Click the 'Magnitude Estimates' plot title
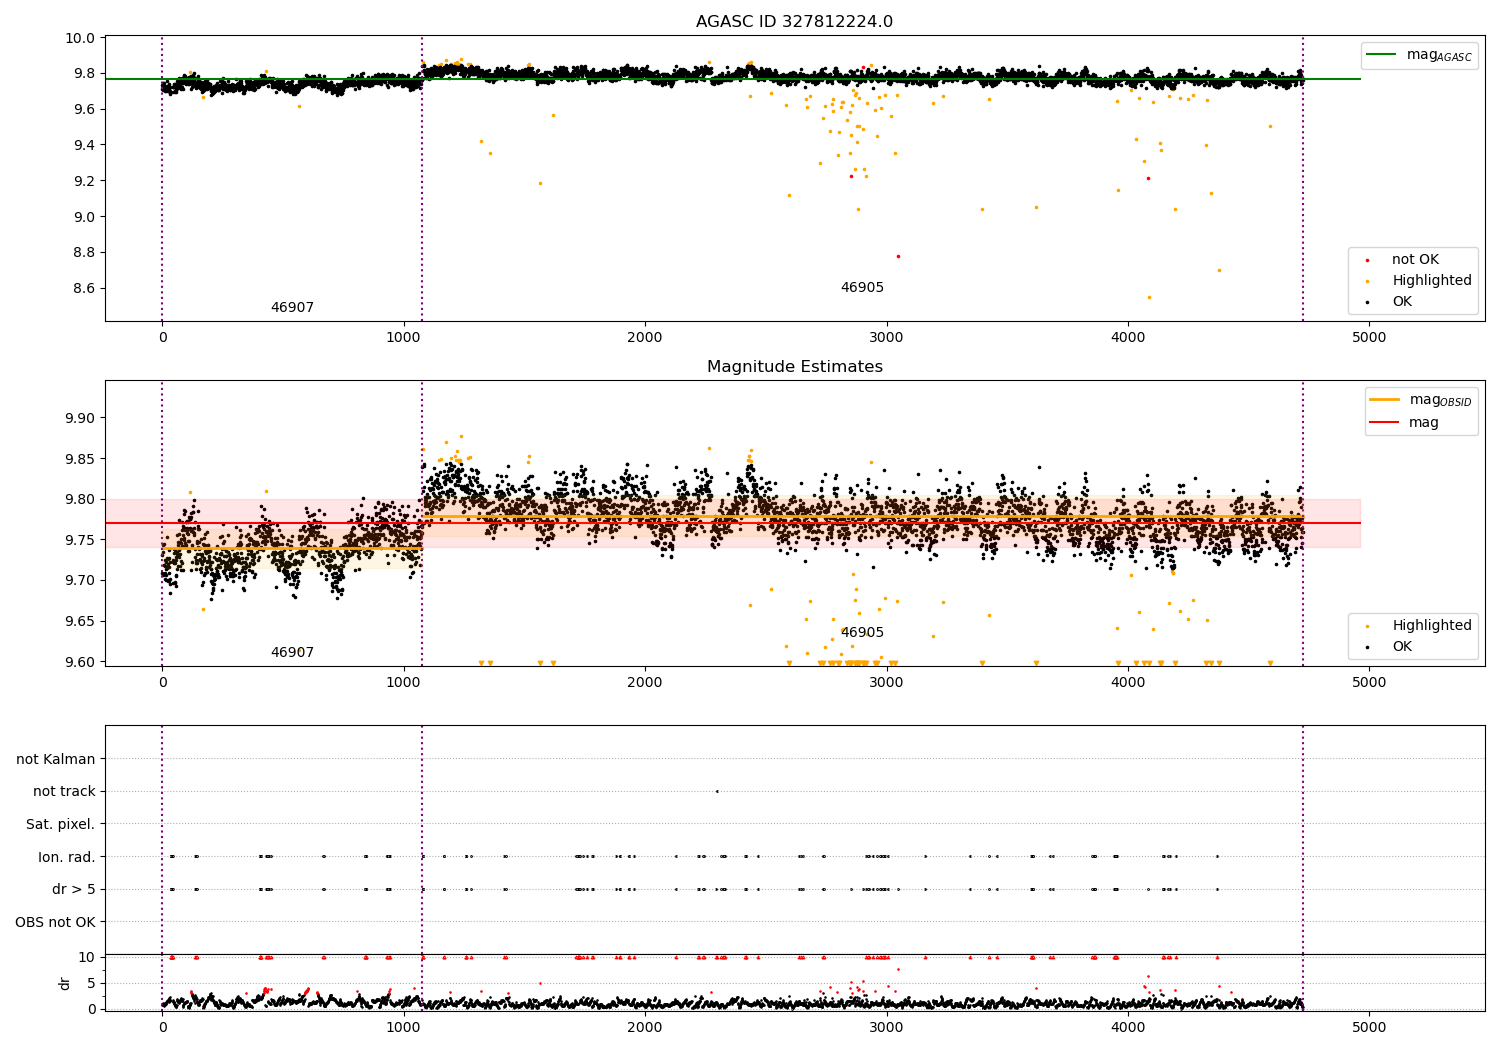The image size is (1500, 1050). pos(794,367)
